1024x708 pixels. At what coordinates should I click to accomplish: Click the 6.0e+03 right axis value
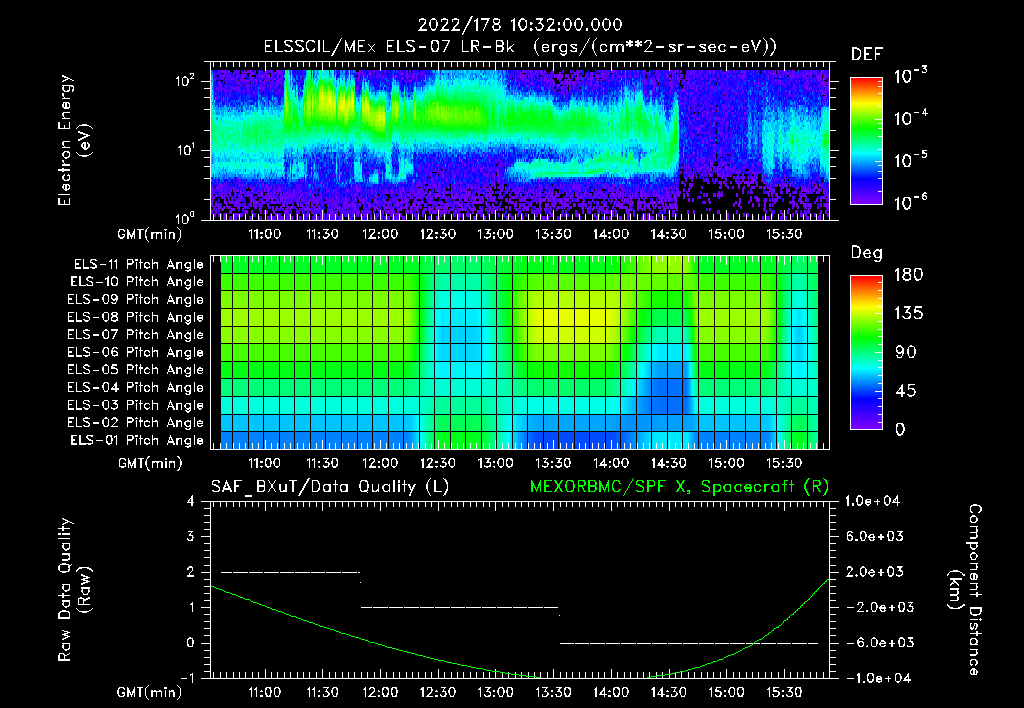coord(875,537)
